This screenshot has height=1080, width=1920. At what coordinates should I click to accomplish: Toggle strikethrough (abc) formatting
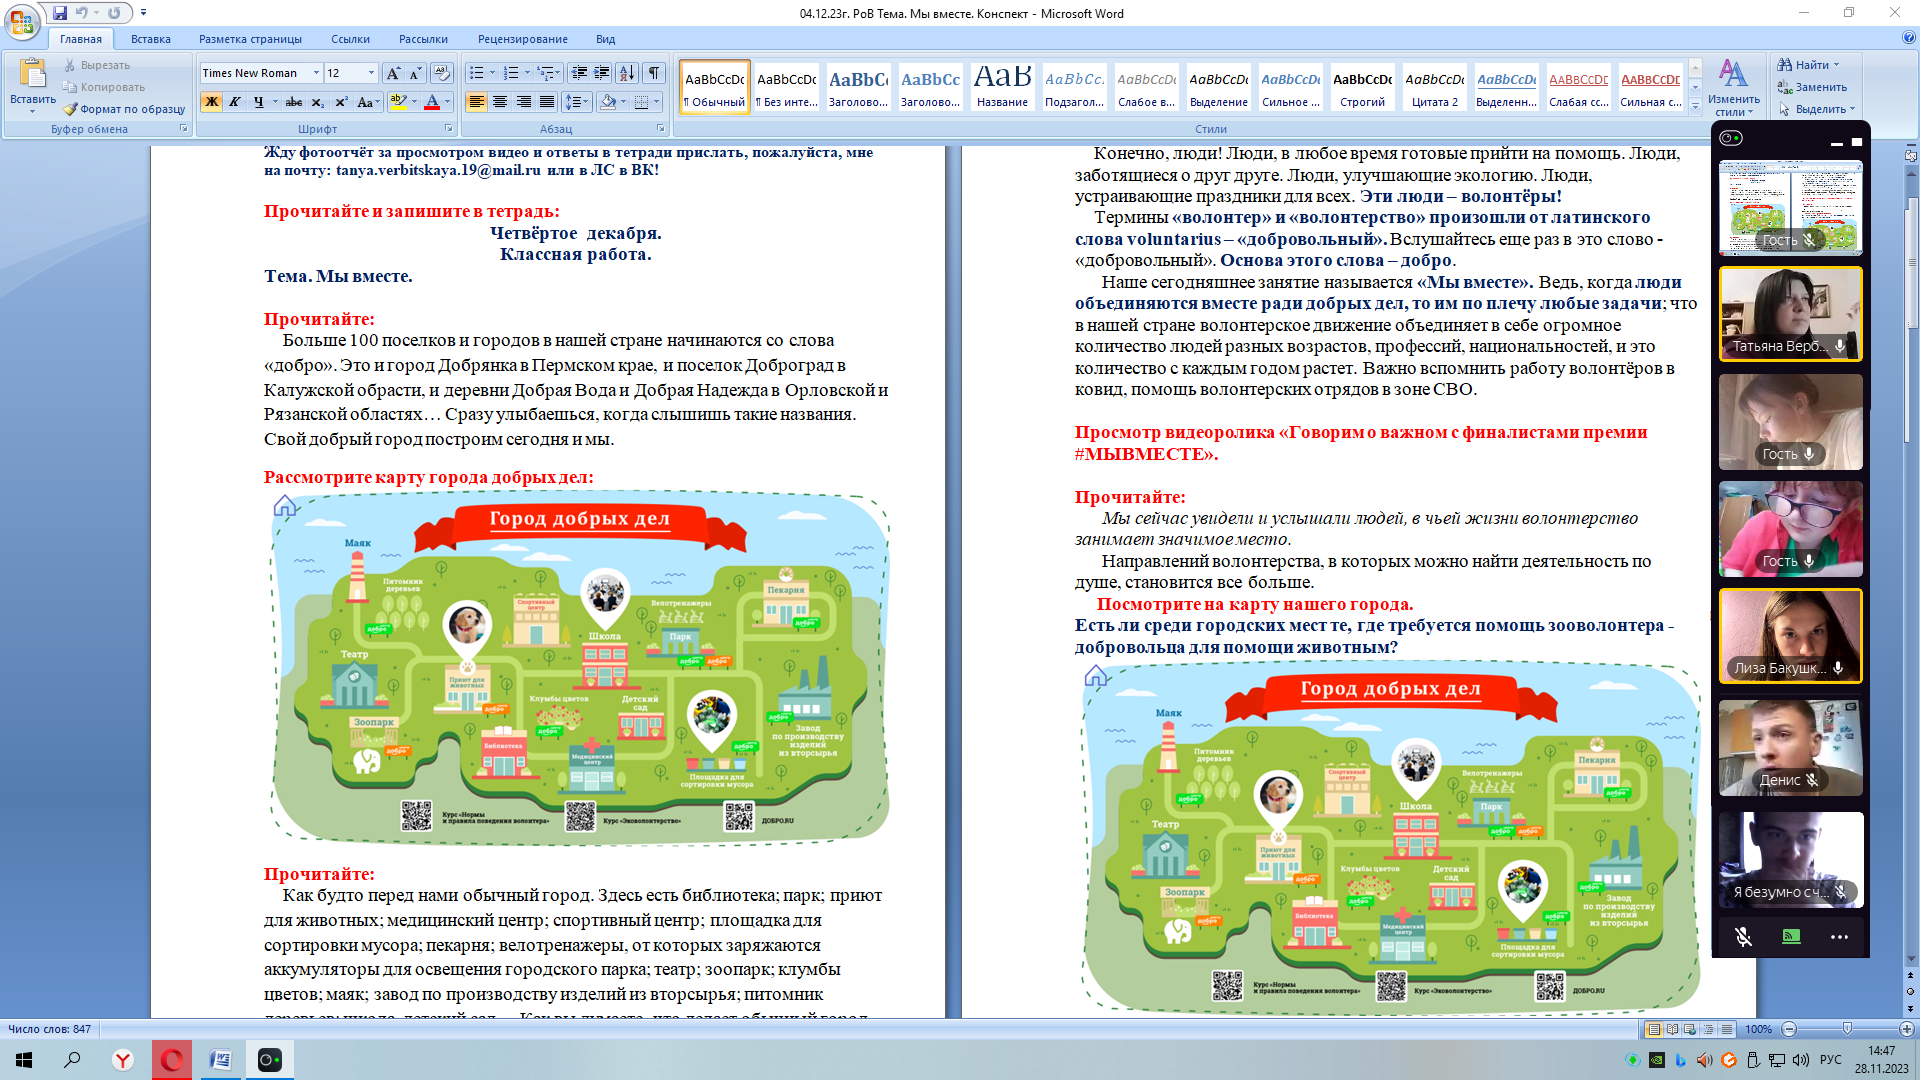pos(293,102)
